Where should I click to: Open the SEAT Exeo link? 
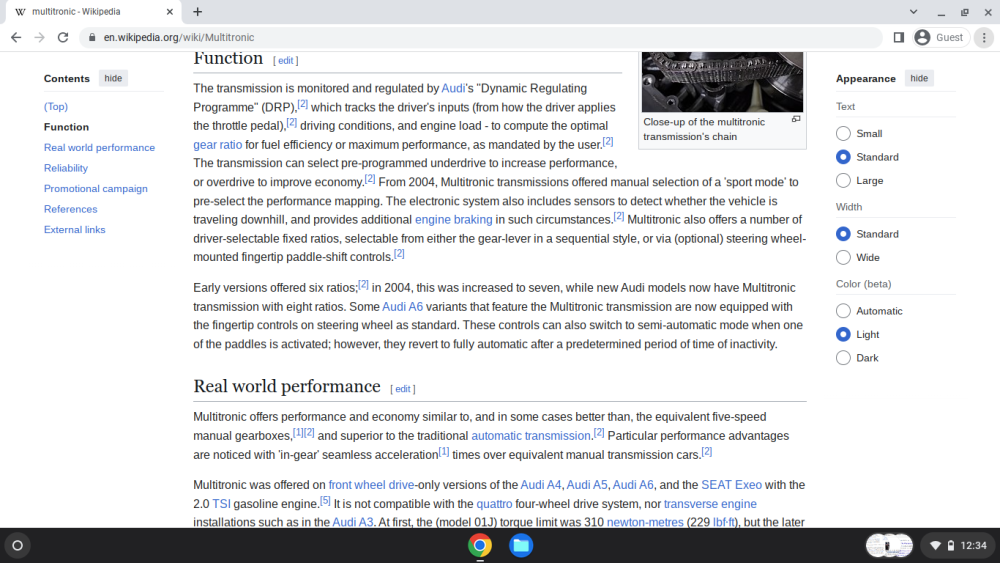pos(732,485)
